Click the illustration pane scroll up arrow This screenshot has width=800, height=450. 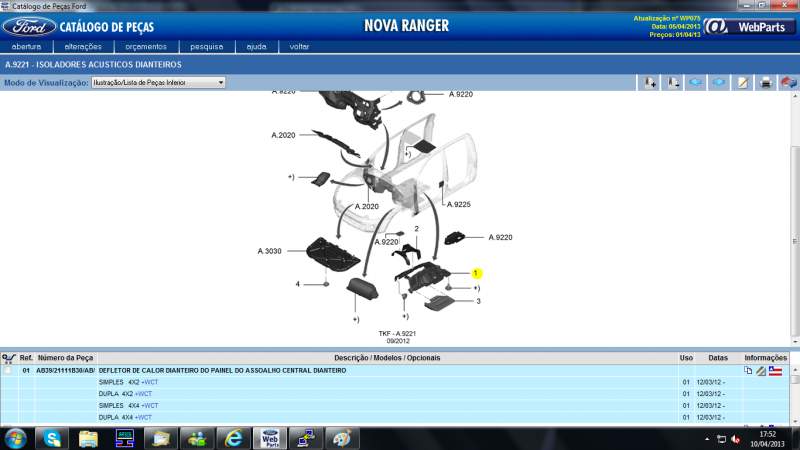pyautogui.click(x=795, y=96)
